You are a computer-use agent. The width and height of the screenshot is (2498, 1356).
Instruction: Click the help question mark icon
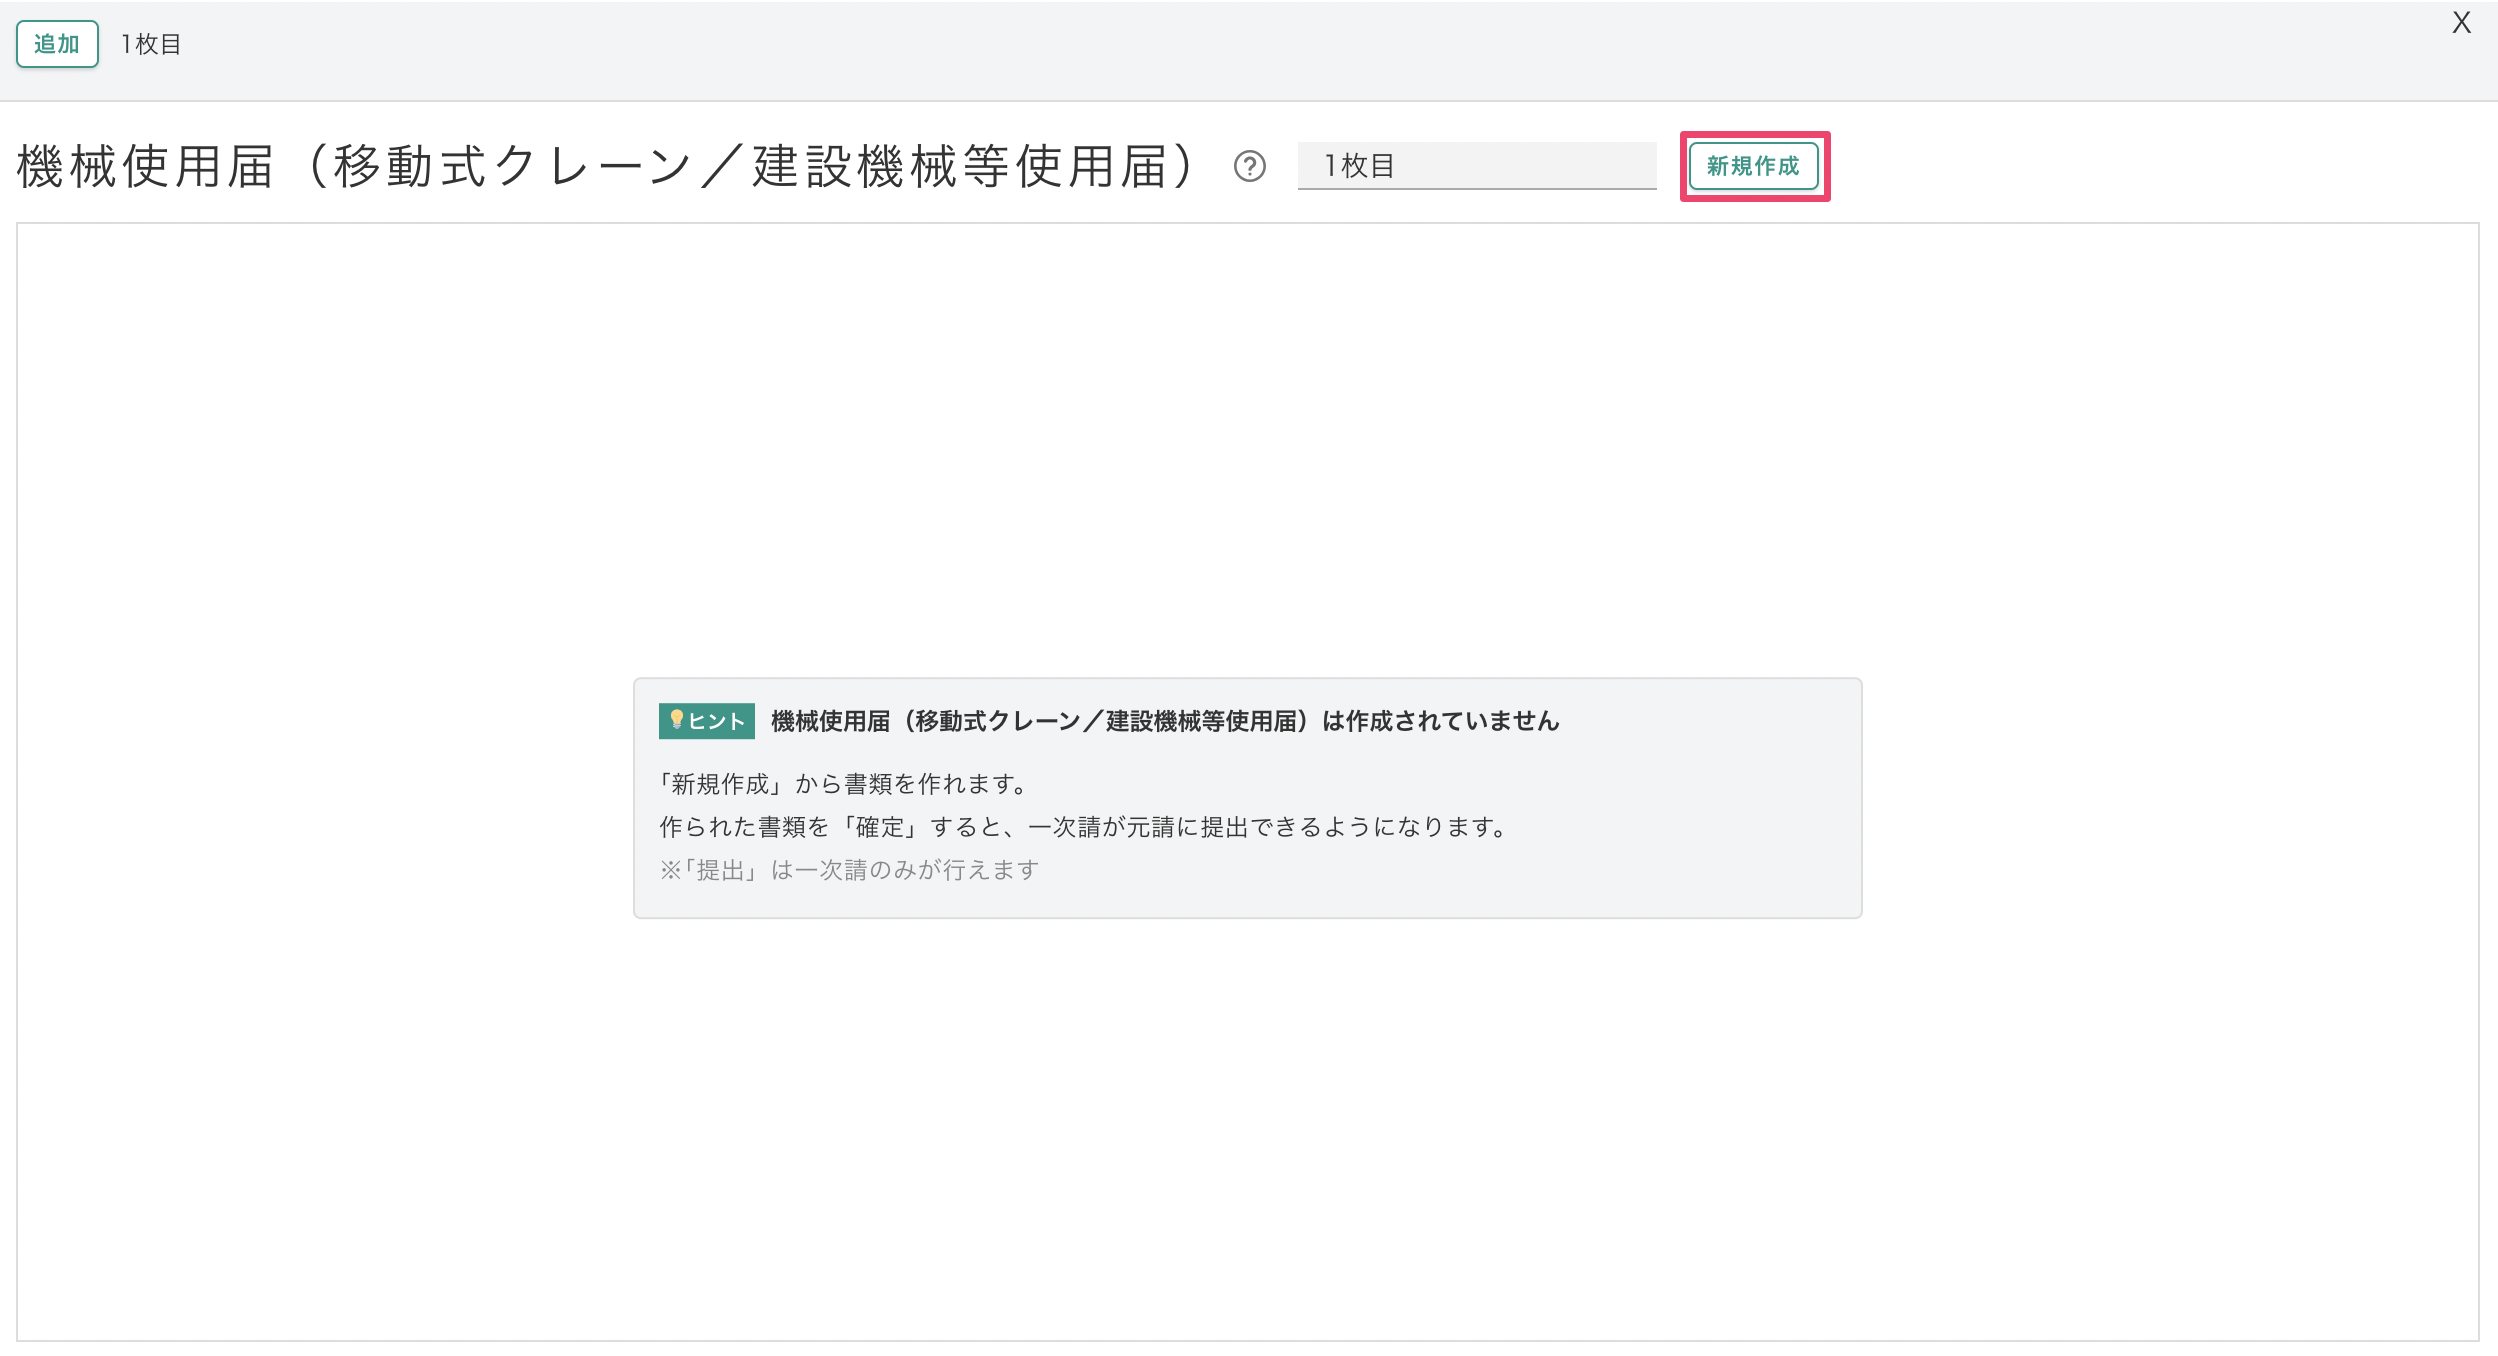pos(1249,166)
